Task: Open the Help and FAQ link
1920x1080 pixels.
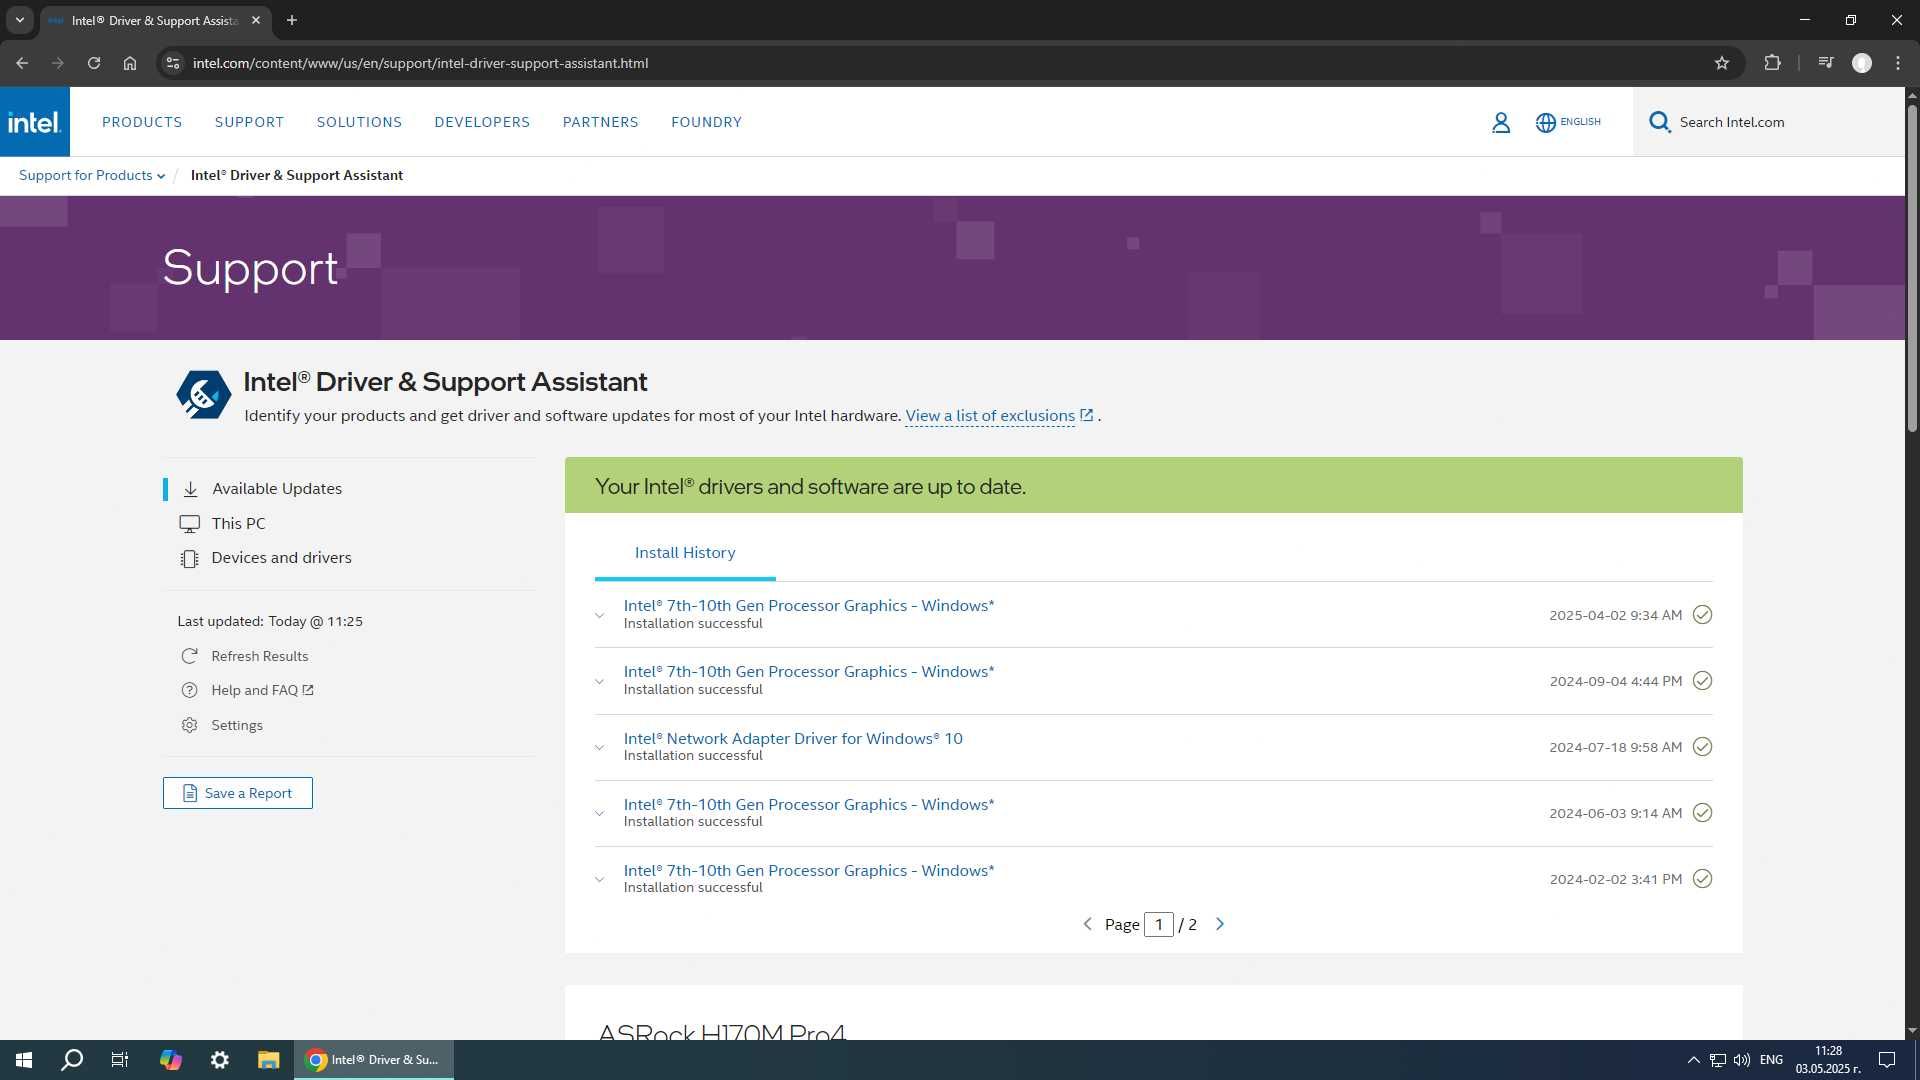Action: [x=262, y=690]
